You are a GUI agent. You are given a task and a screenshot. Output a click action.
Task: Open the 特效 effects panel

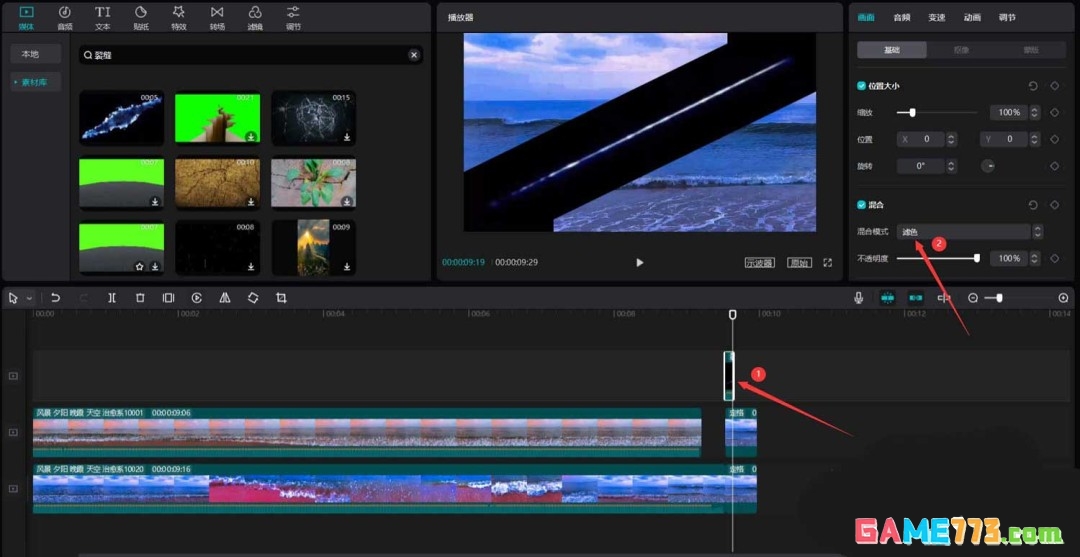(x=178, y=16)
